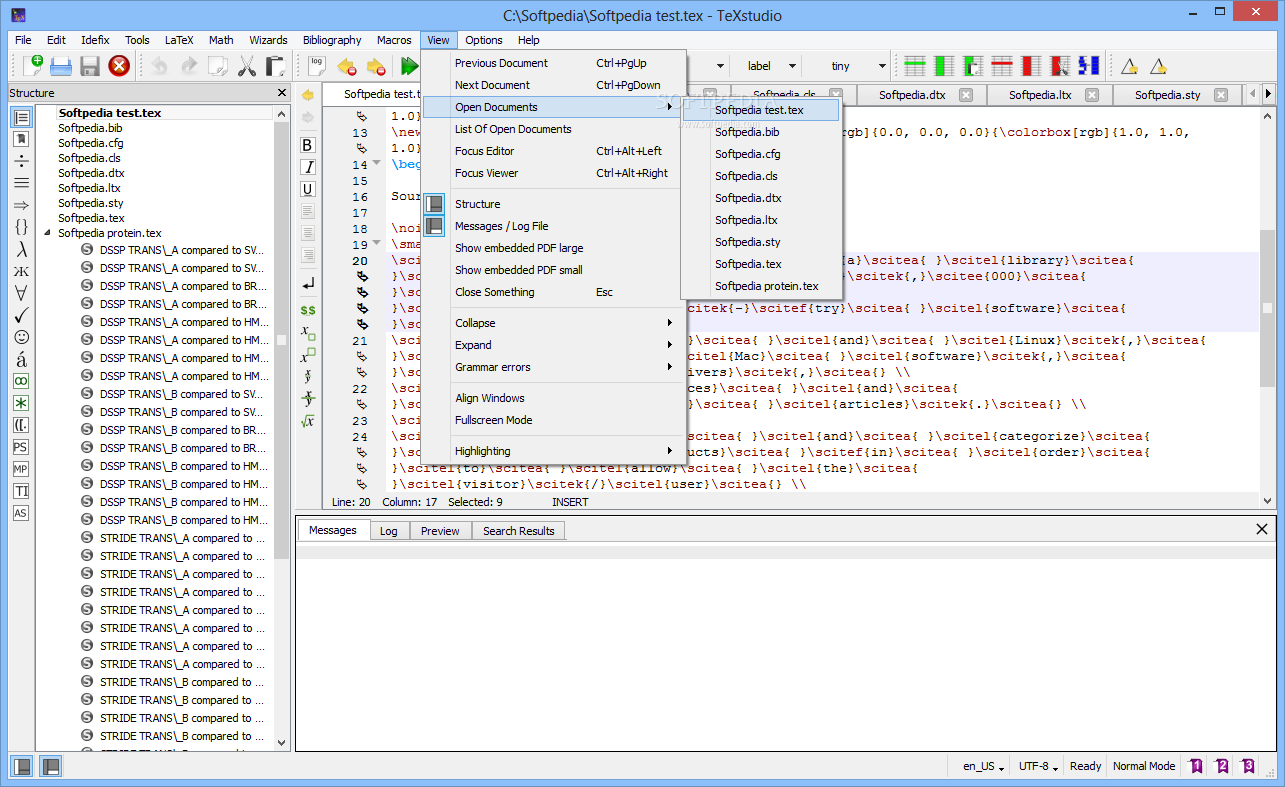1285x787 pixels.
Task: Click the red circle X close-document icon
Action: [x=119, y=66]
